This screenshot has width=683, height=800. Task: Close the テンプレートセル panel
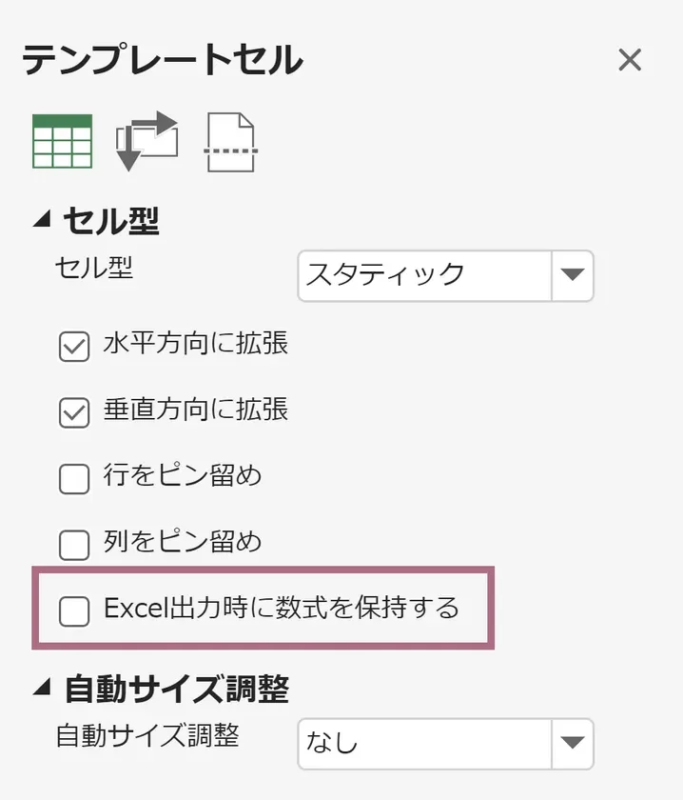point(630,60)
